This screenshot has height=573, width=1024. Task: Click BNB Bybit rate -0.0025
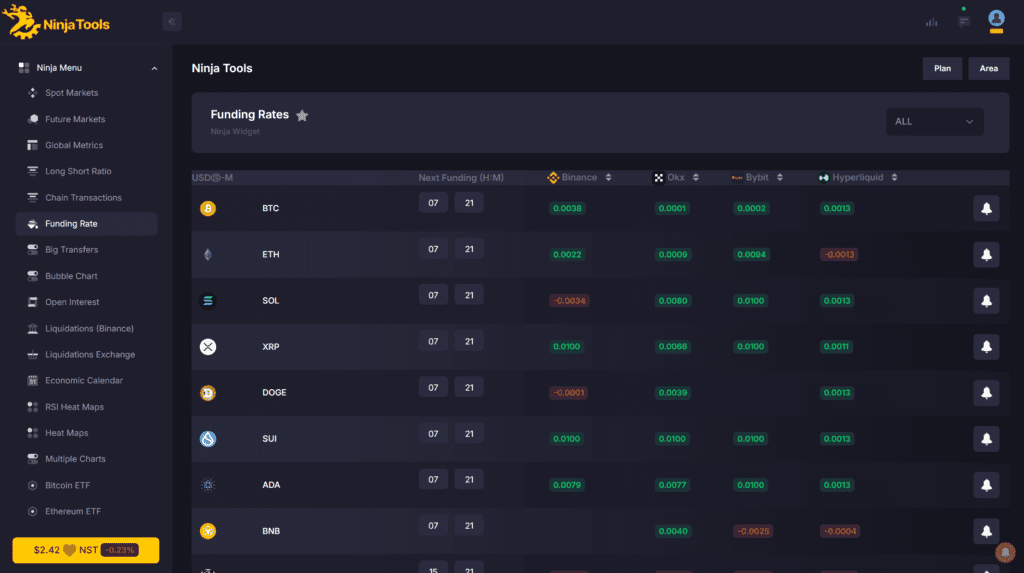752,531
